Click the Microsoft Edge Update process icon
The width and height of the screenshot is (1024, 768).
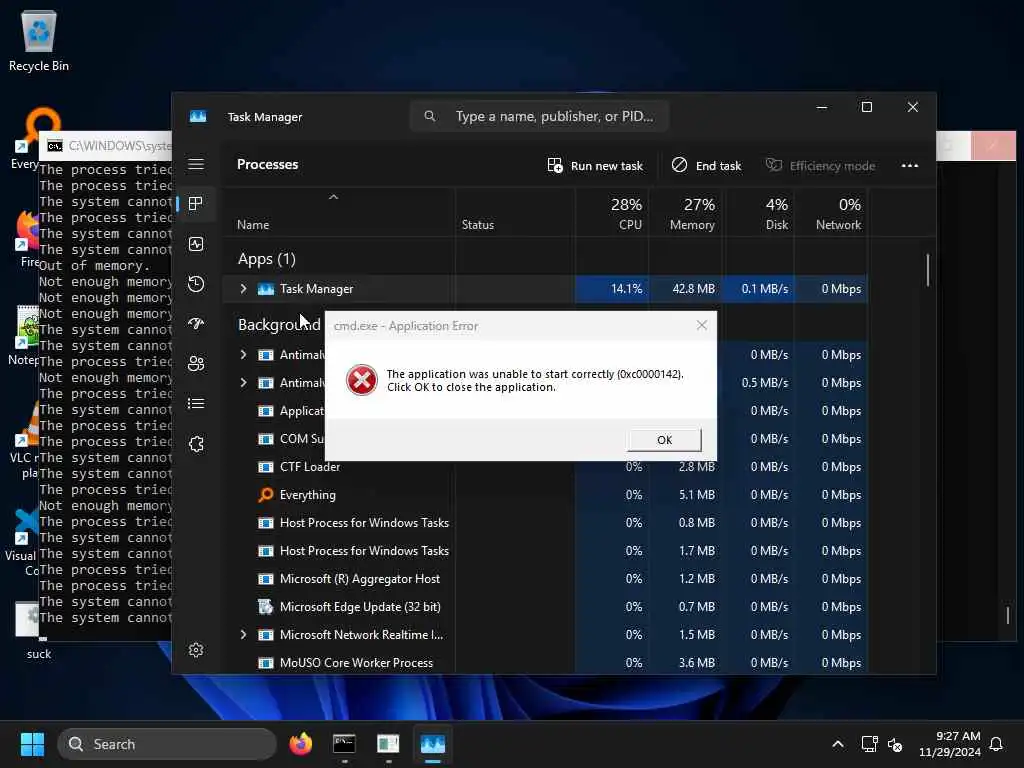[x=266, y=607]
